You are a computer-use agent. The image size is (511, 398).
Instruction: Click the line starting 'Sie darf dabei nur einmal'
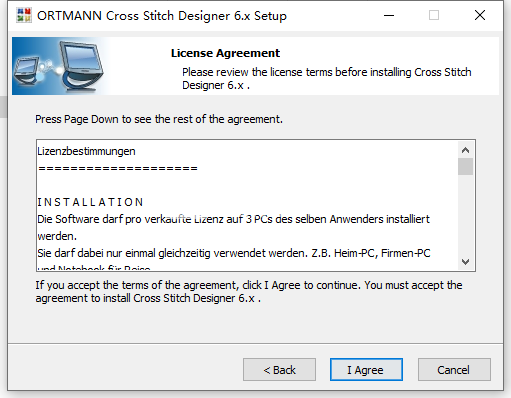coord(234,253)
